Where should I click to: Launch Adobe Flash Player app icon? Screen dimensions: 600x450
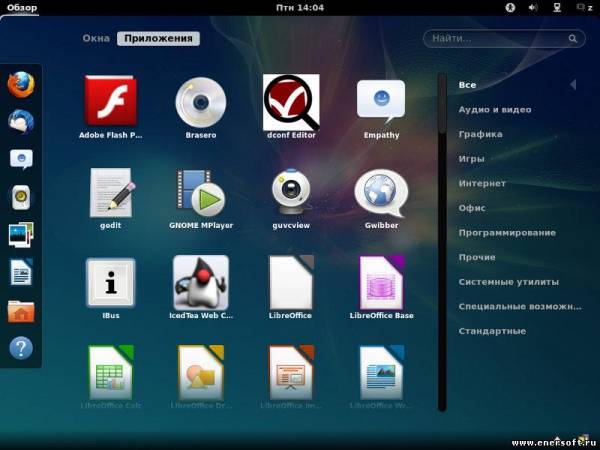click(x=111, y=101)
